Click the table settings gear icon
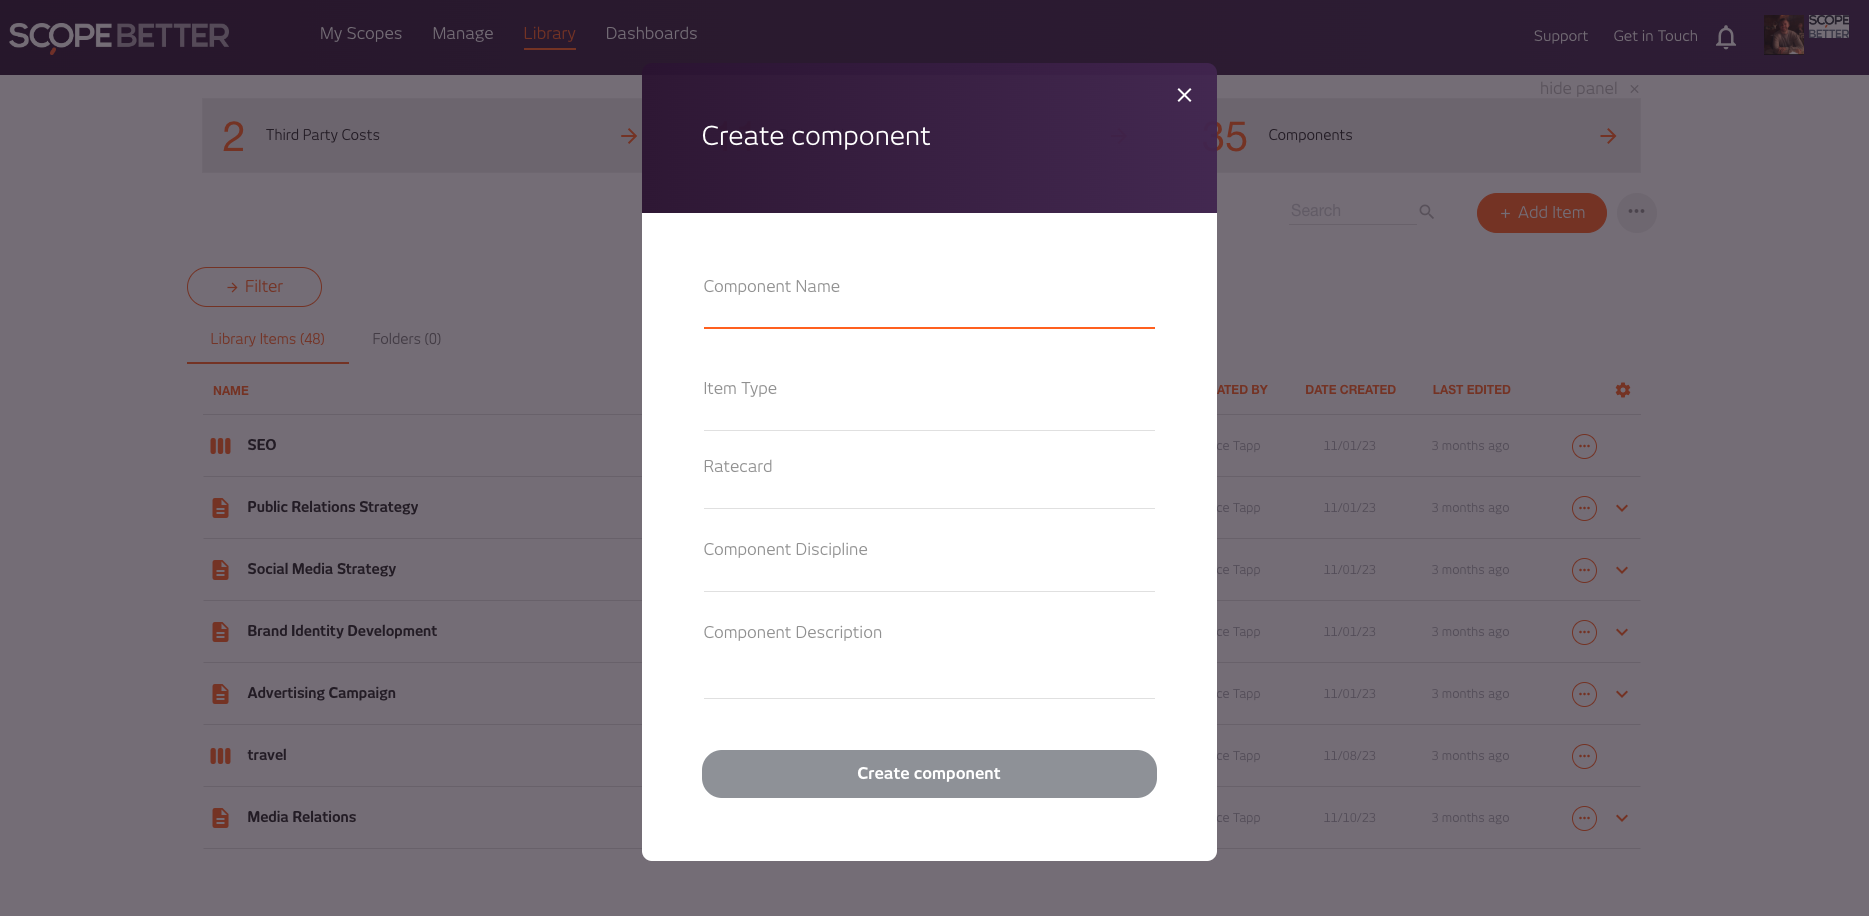The height and width of the screenshot is (916, 1869). (x=1623, y=390)
